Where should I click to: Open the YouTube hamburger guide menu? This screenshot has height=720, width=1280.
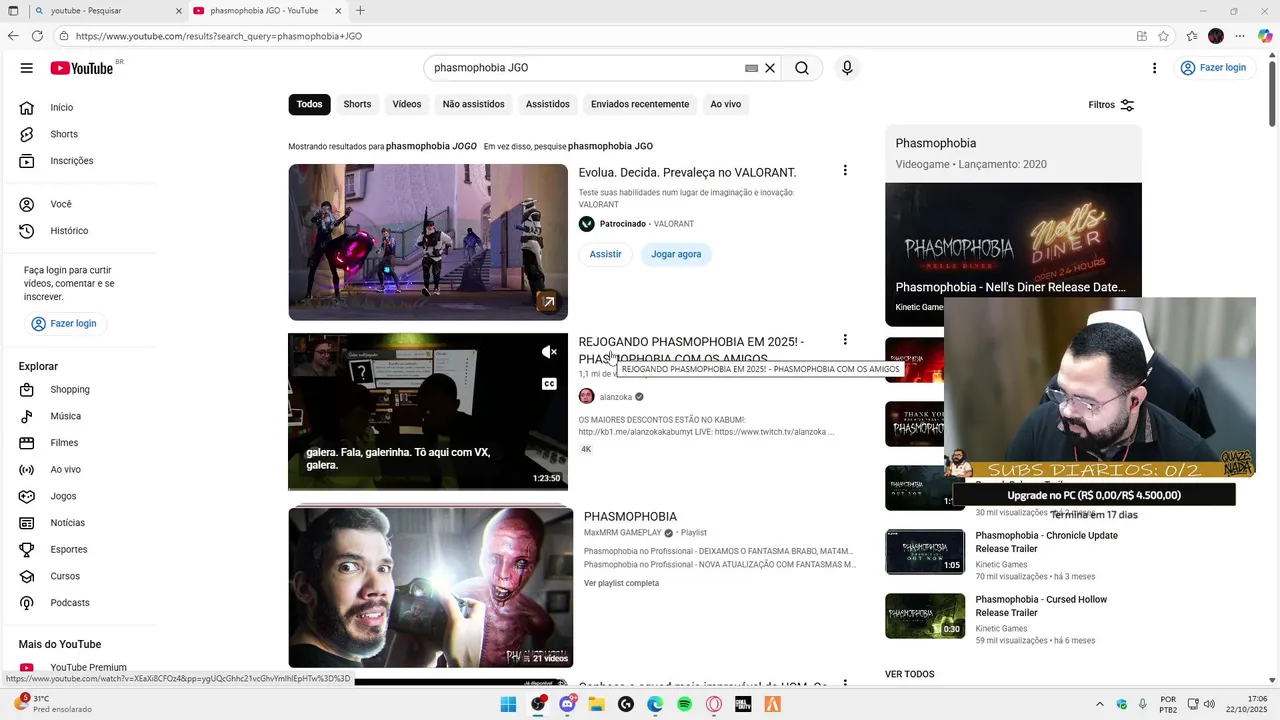pos(26,68)
